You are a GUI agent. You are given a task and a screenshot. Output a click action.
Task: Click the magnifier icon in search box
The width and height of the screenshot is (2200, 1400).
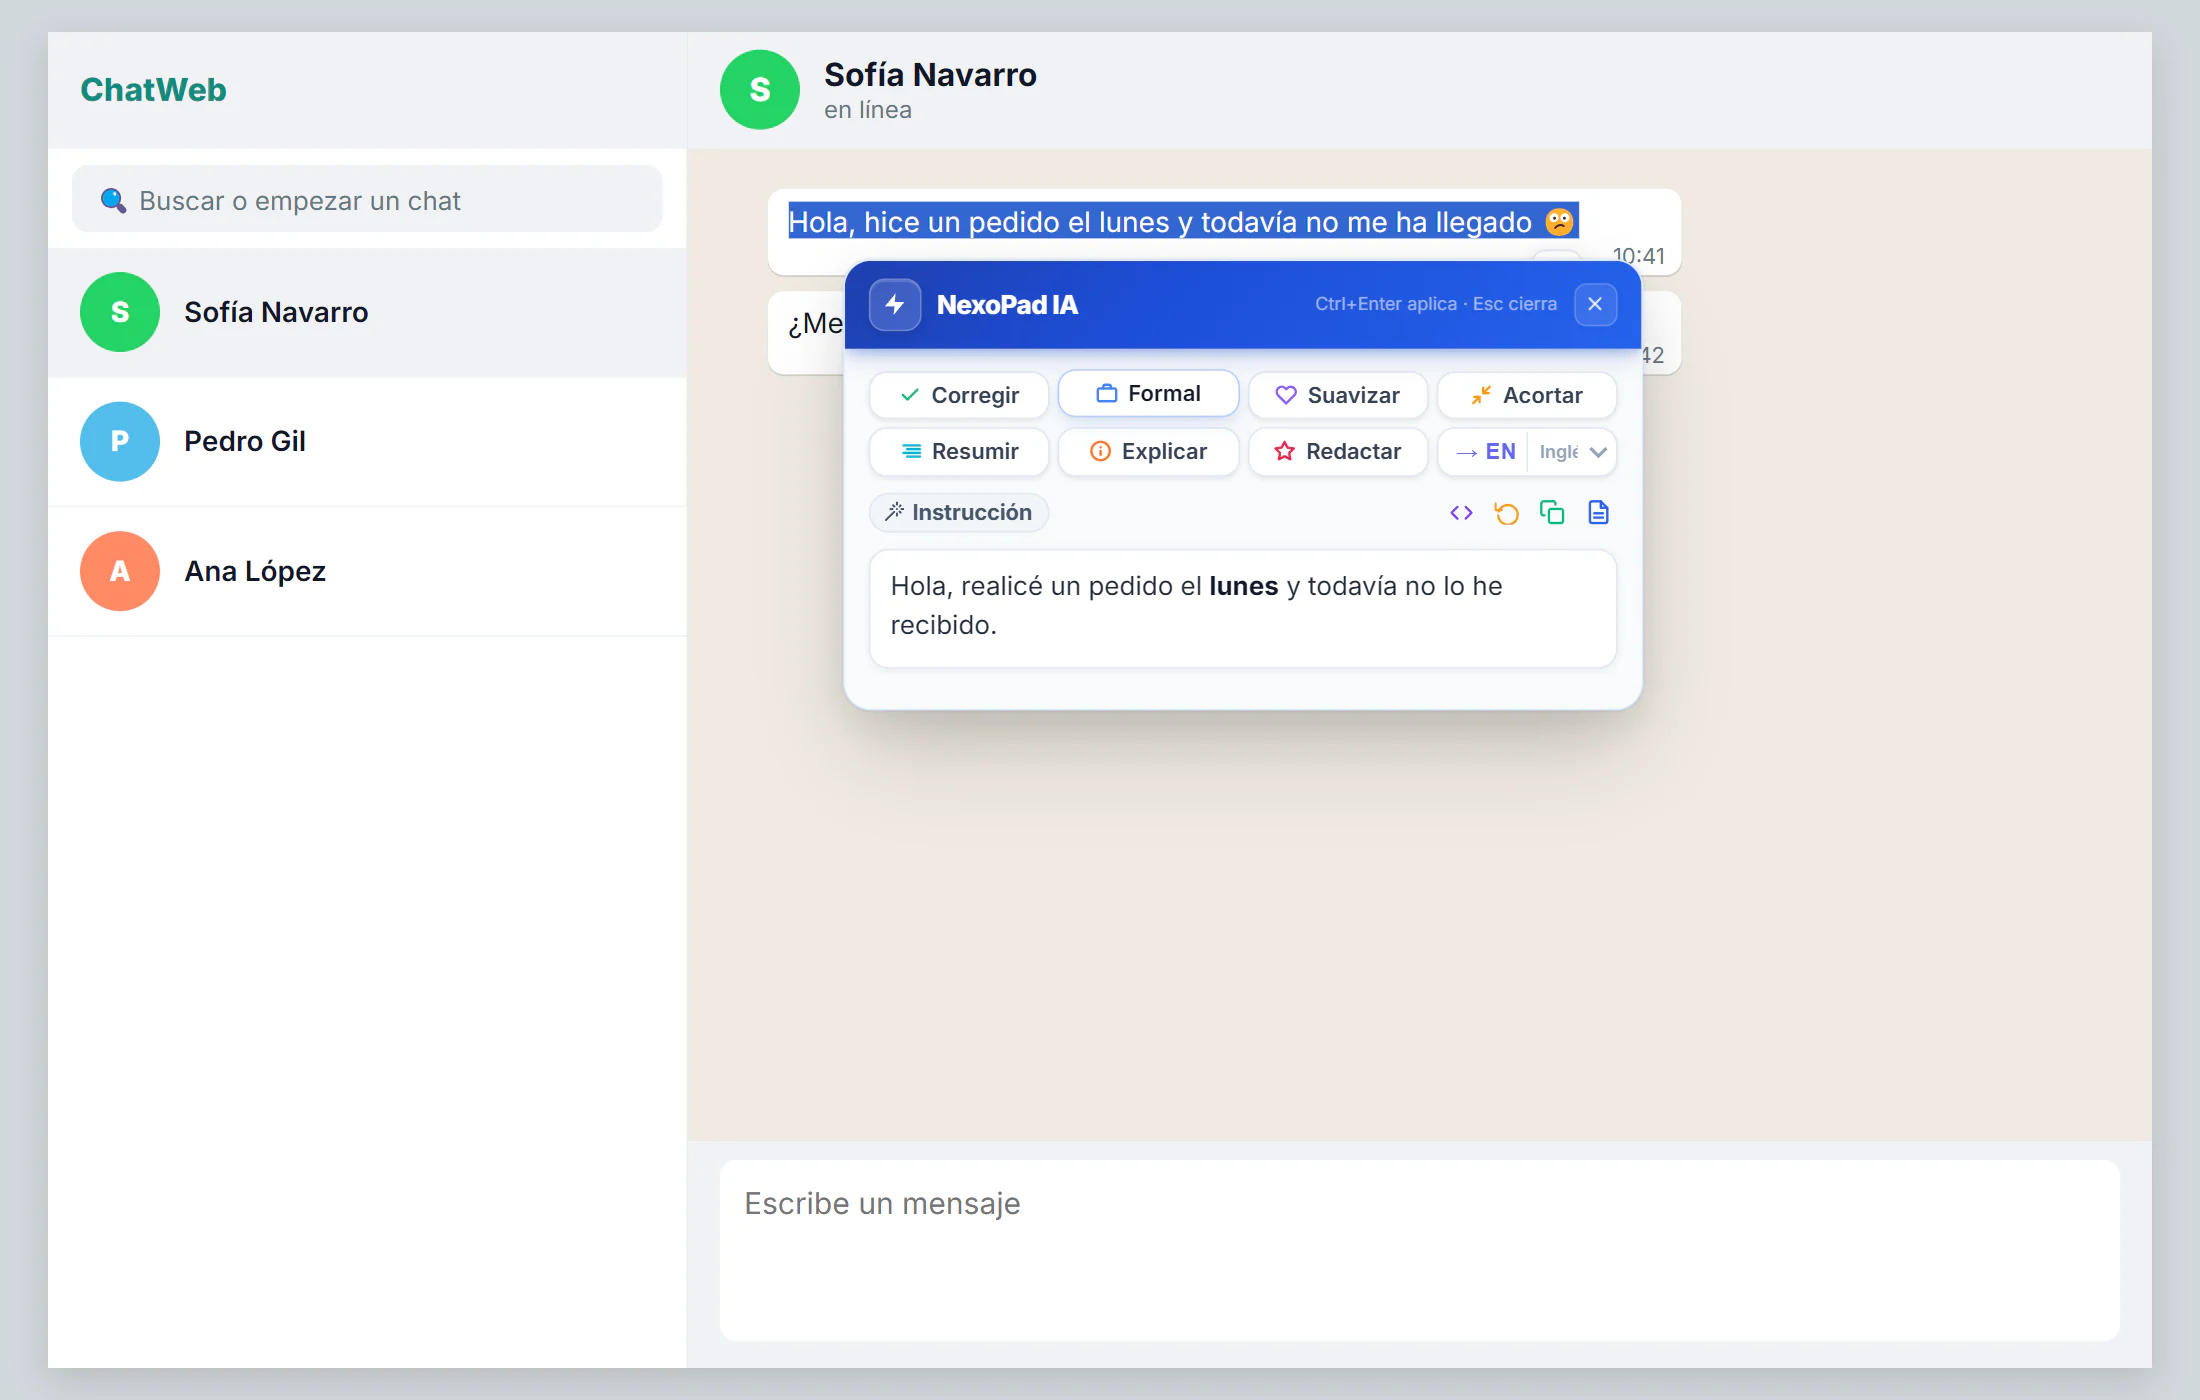pyautogui.click(x=113, y=201)
